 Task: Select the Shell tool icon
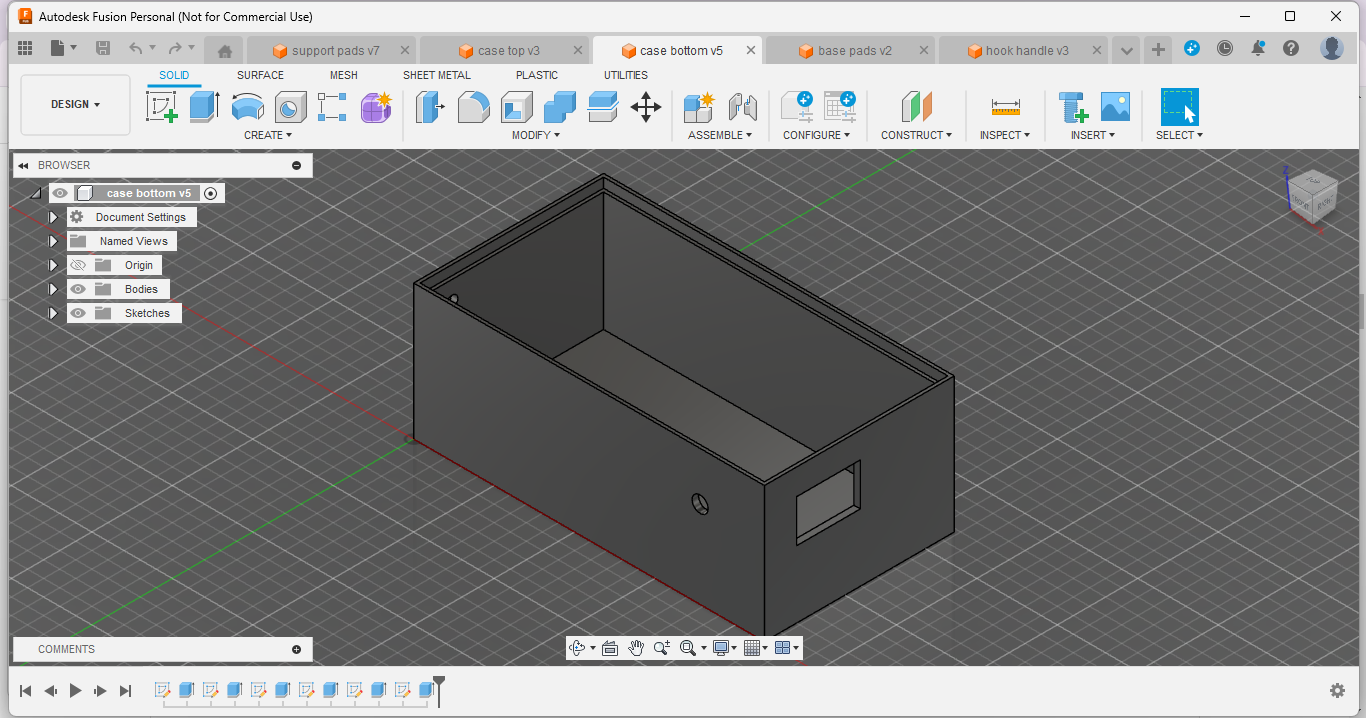pos(516,106)
